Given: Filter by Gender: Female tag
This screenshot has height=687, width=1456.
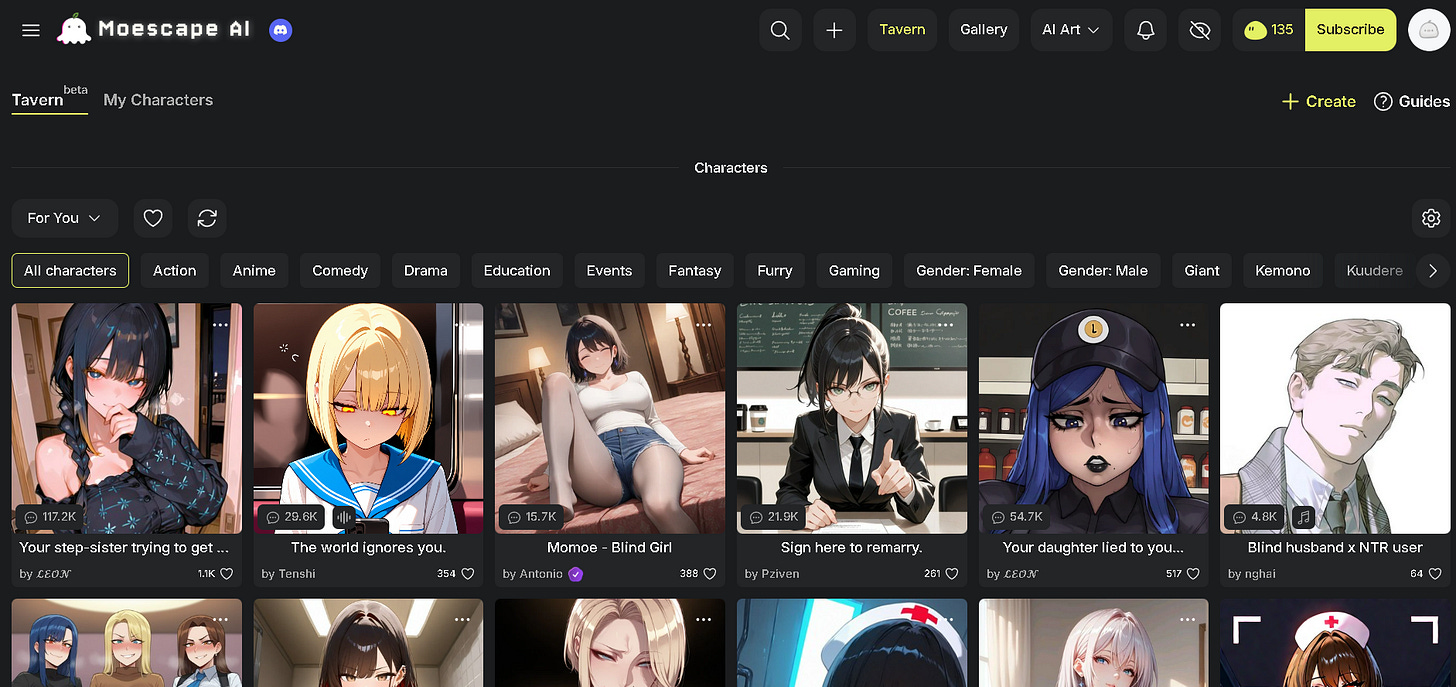Looking at the screenshot, I should pyautogui.click(x=969, y=270).
